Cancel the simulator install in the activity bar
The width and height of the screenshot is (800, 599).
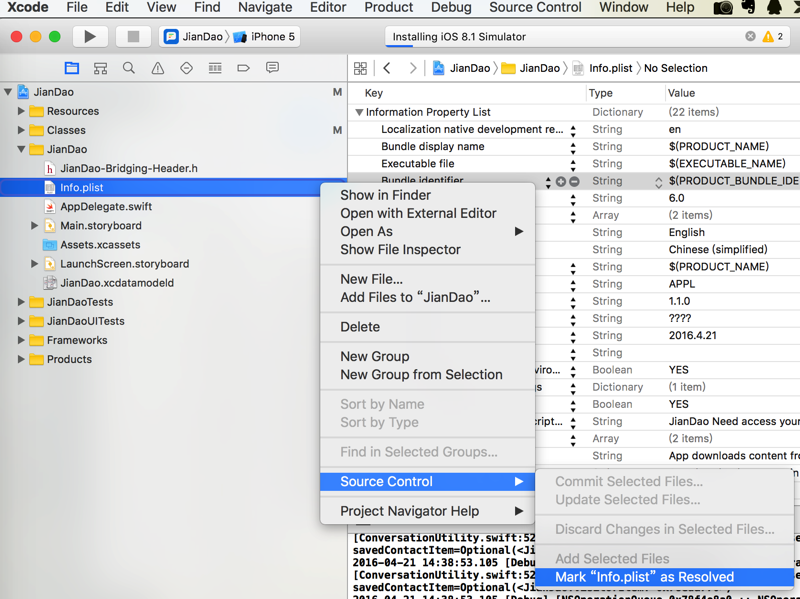click(x=751, y=36)
